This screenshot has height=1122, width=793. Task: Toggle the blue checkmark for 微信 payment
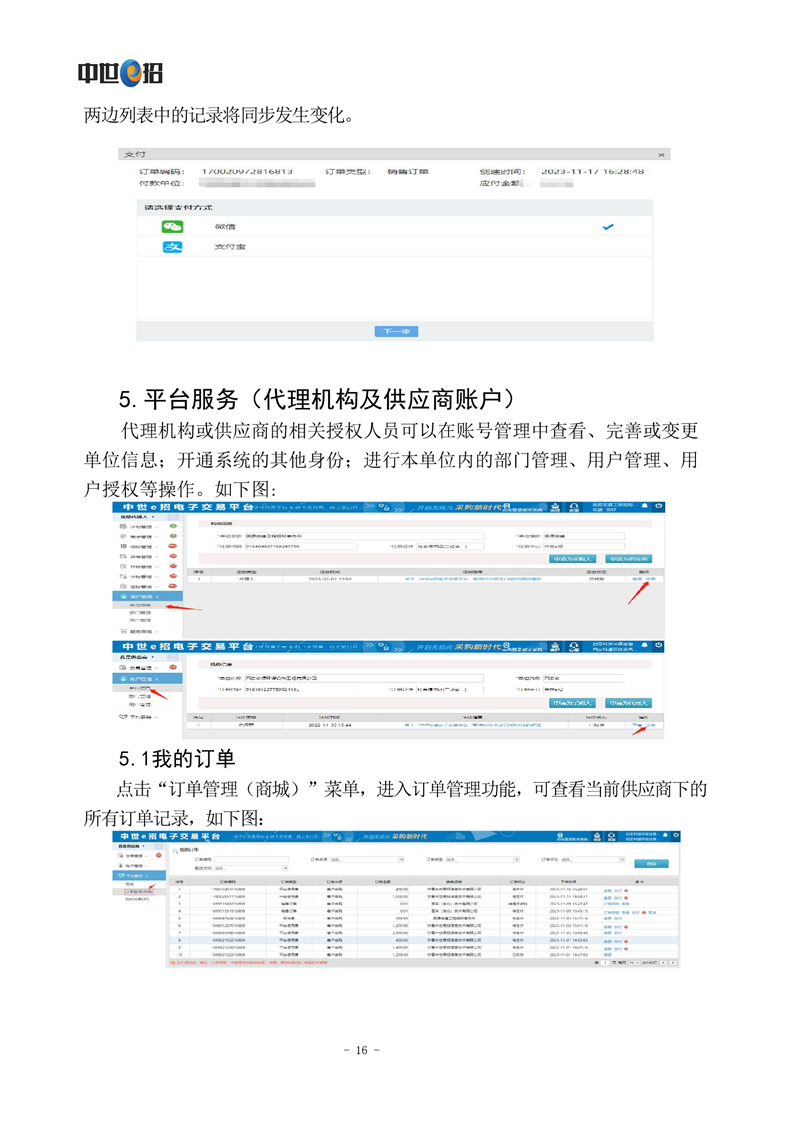pos(608,227)
